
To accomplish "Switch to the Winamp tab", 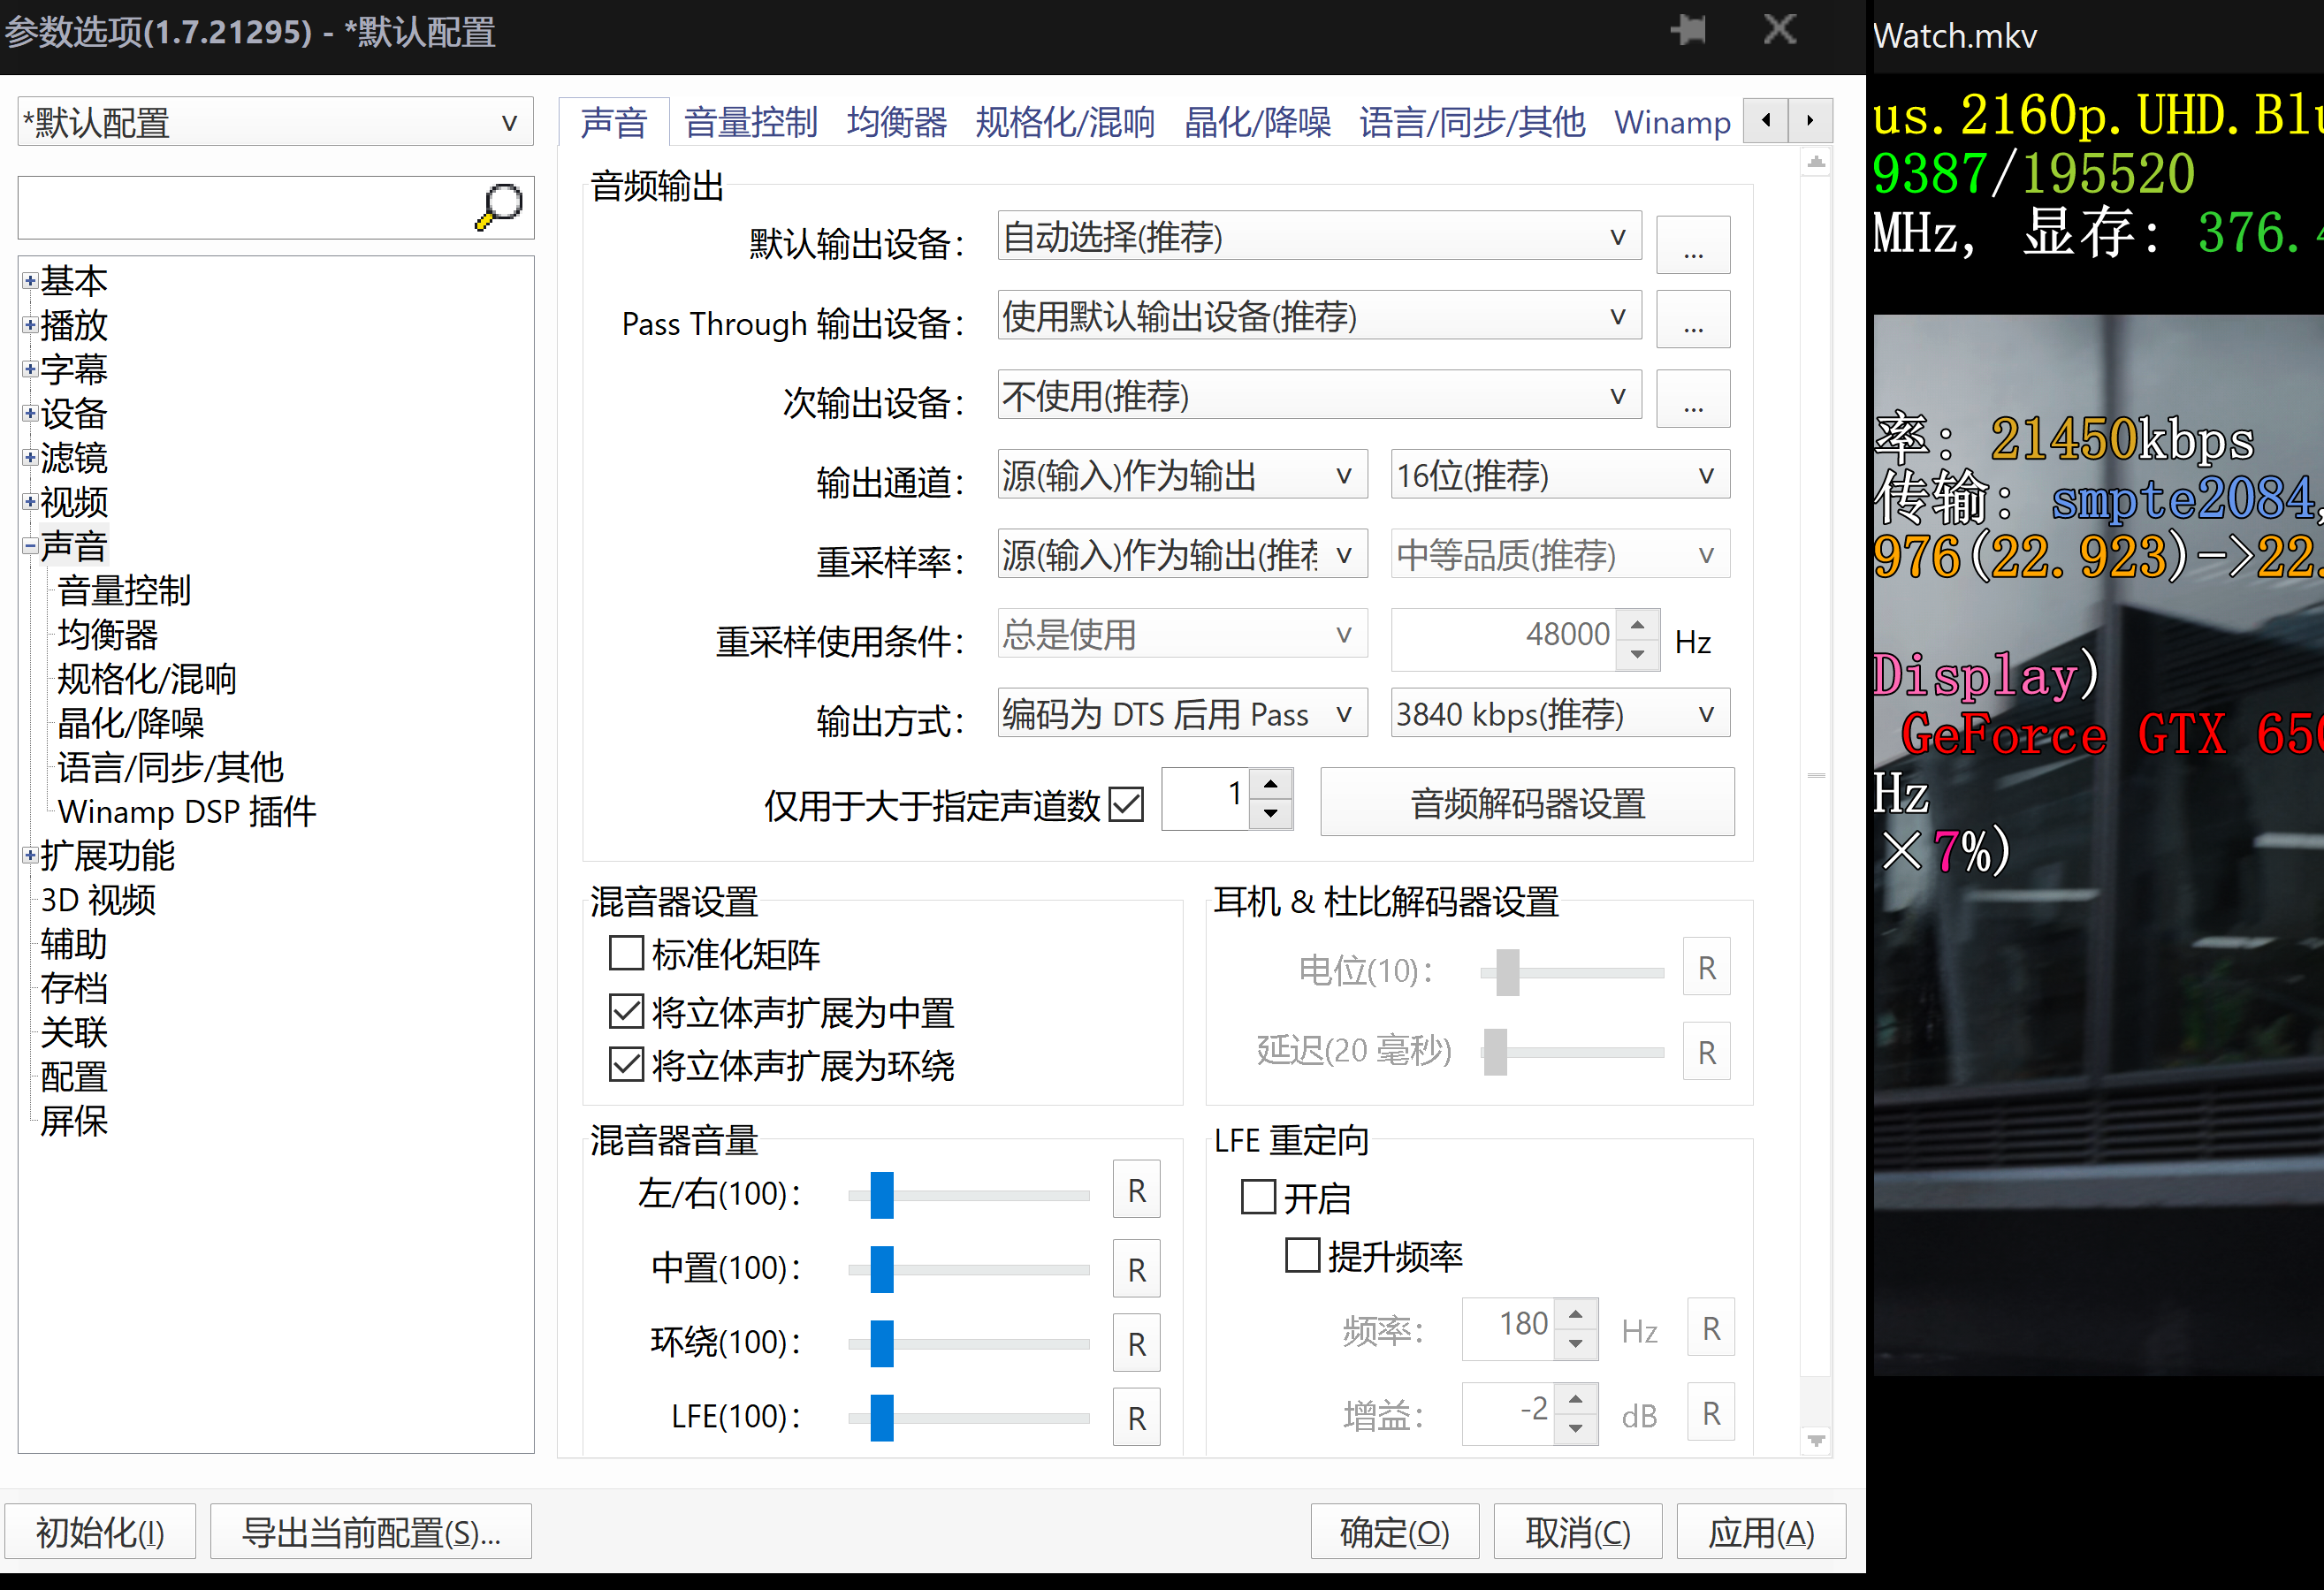I will 1672,122.
